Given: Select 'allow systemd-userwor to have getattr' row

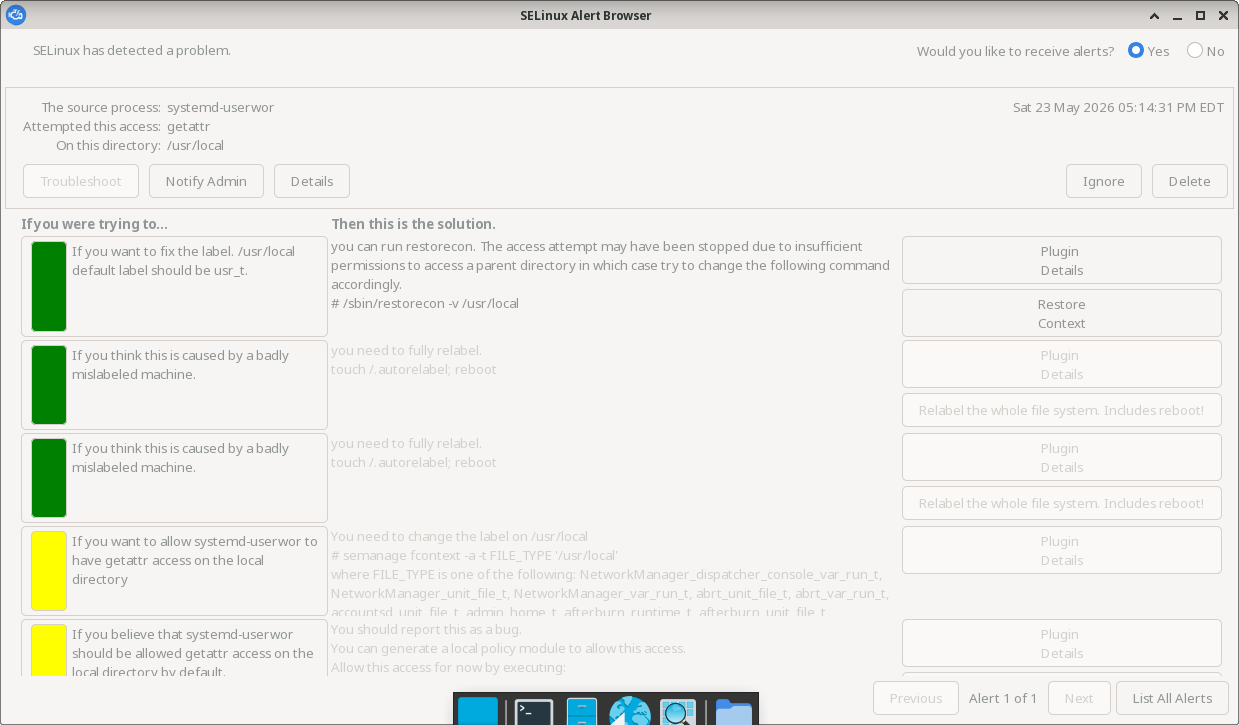Looking at the screenshot, I should pyautogui.click(x=174, y=570).
